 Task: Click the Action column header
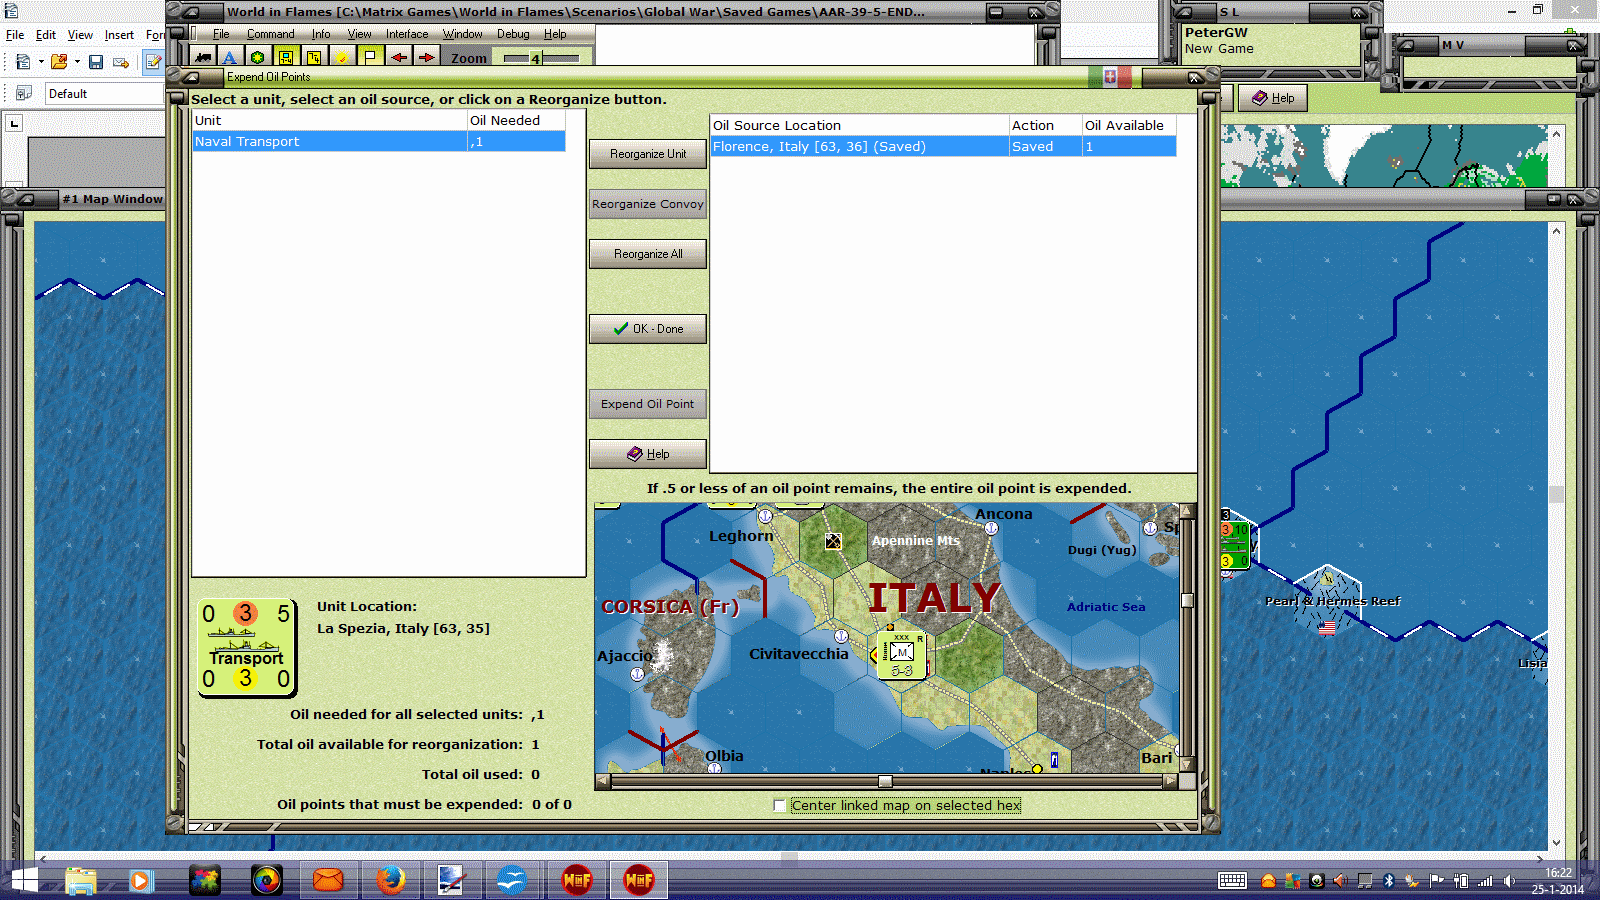(1045, 125)
